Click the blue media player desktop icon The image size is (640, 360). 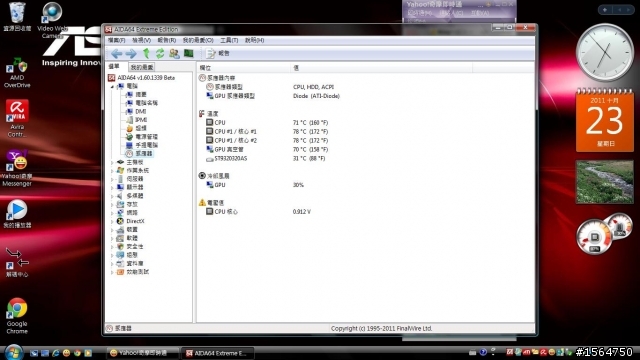click(x=17, y=214)
